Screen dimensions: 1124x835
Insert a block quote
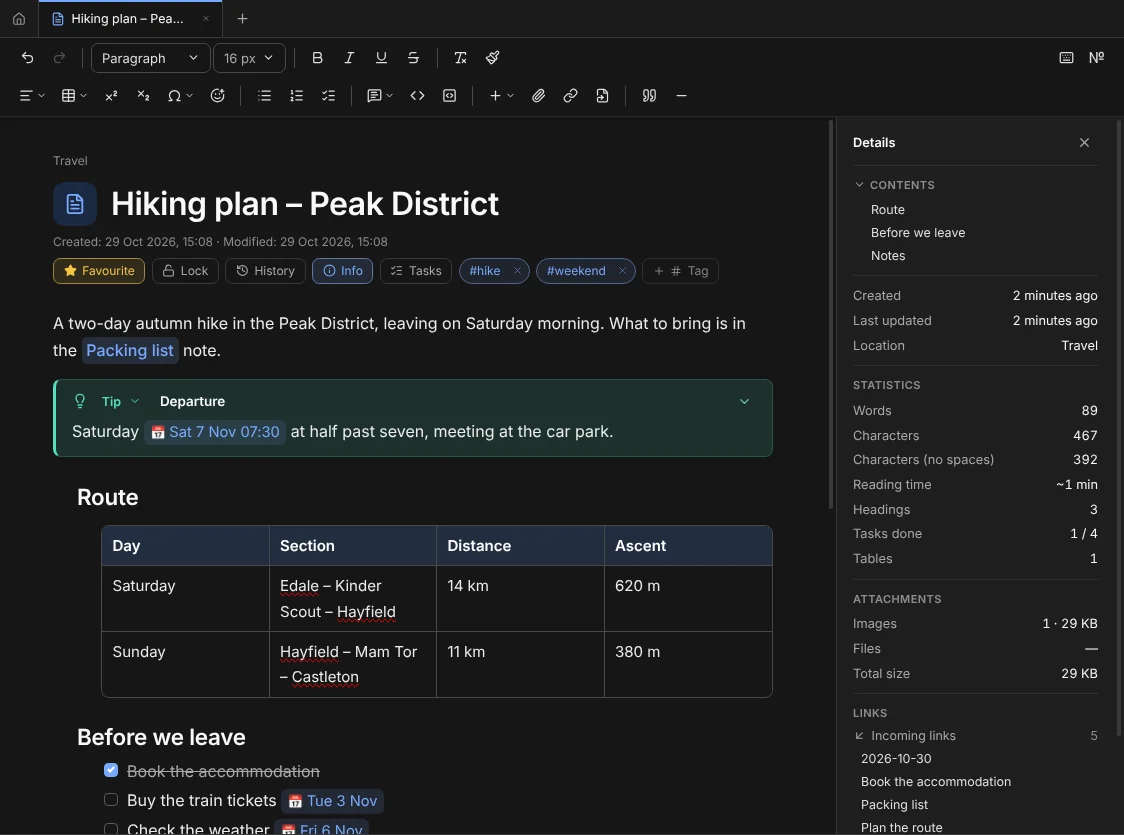649,96
